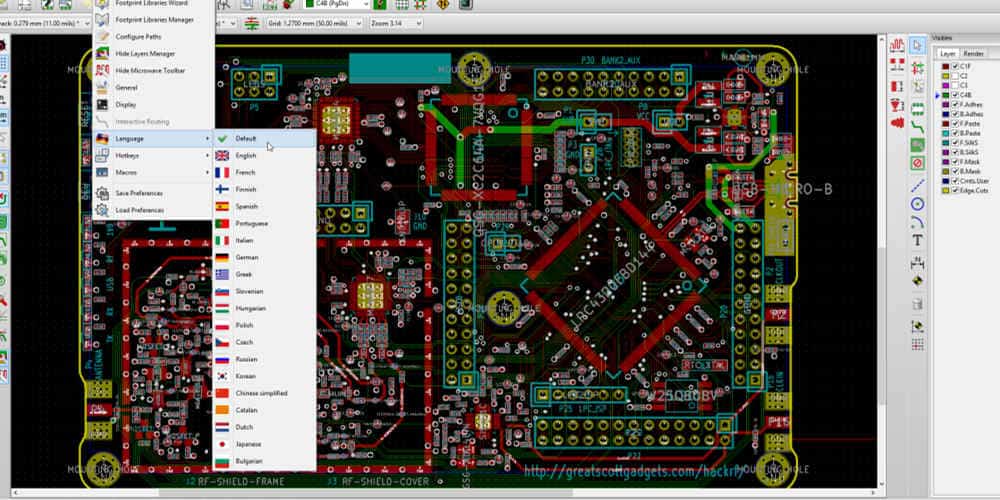
Task: Click the yellow diamond toolbar icon
Action: point(443,4)
